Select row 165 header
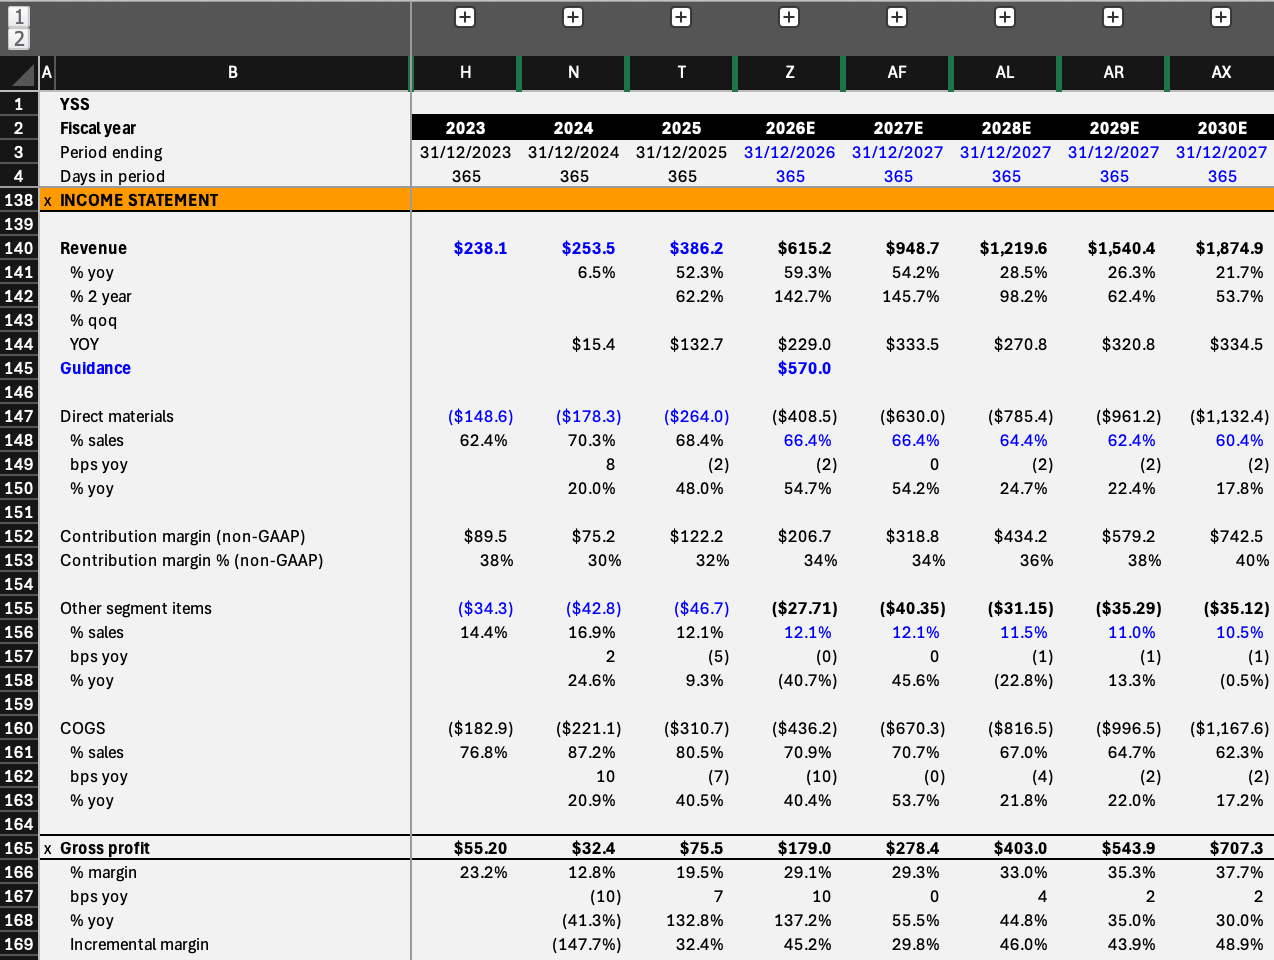 point(19,848)
